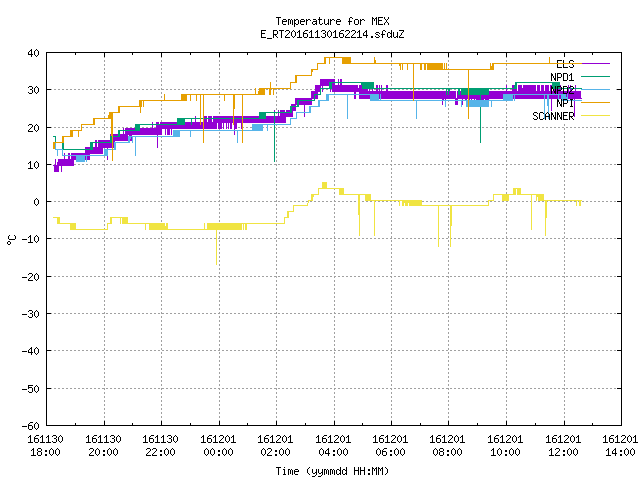The height and width of the screenshot is (480, 640).
Task: Click the x-axis tick label 161130 22:00
Action: point(160,446)
